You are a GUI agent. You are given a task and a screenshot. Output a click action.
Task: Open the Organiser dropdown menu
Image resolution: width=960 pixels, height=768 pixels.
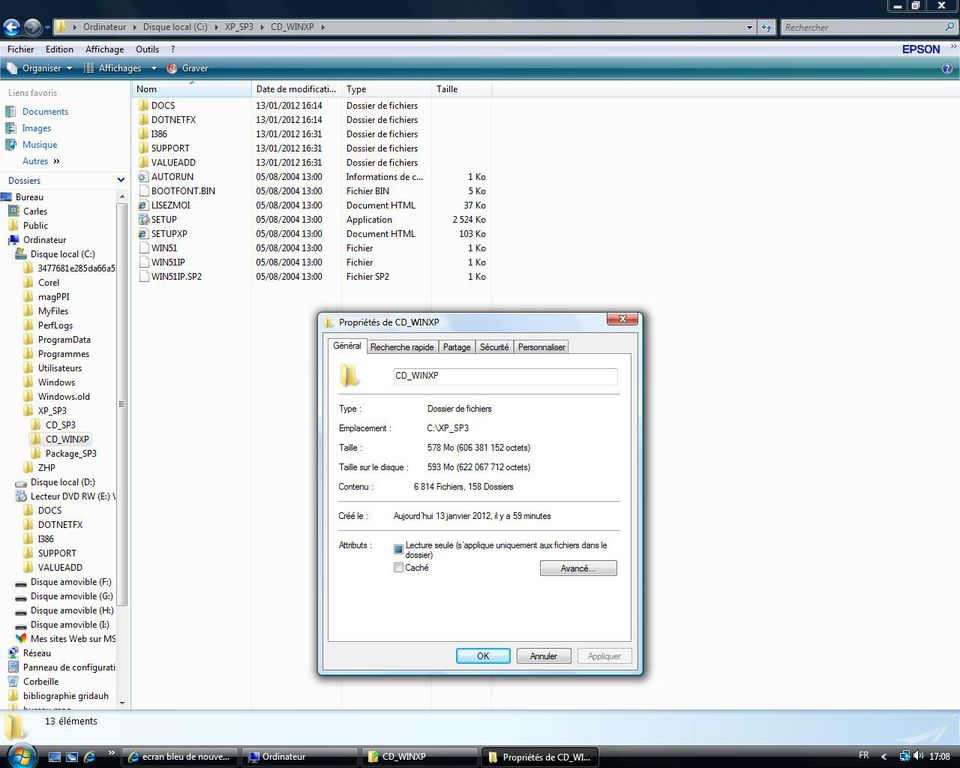(40, 68)
